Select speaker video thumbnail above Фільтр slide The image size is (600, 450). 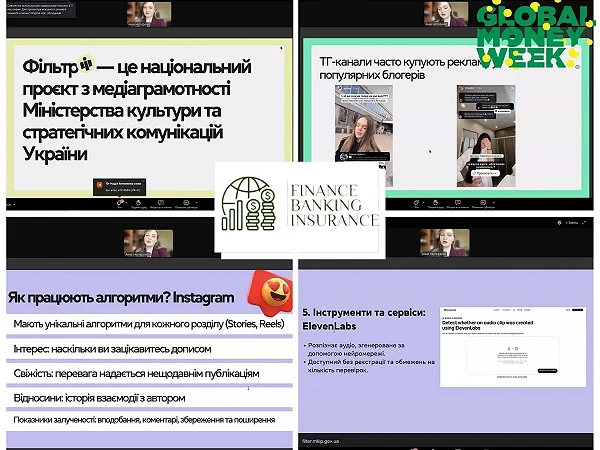(148, 19)
